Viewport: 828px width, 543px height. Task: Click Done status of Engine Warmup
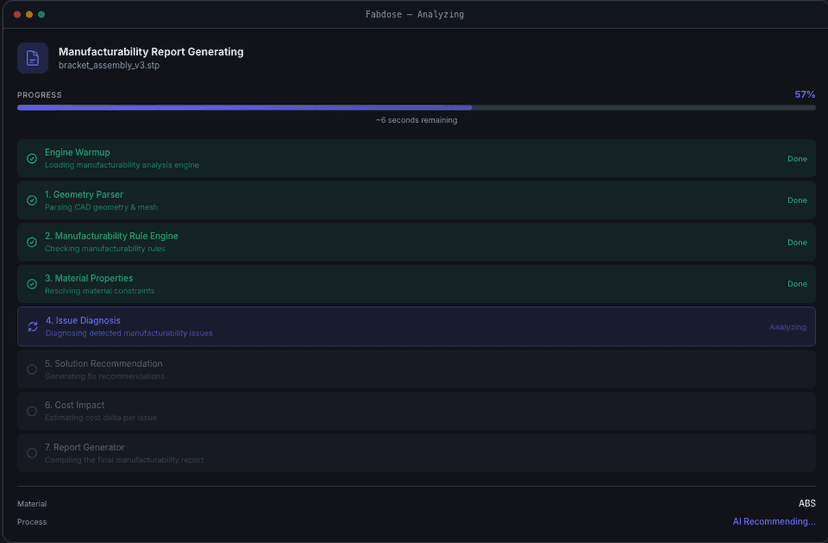pyautogui.click(x=797, y=159)
